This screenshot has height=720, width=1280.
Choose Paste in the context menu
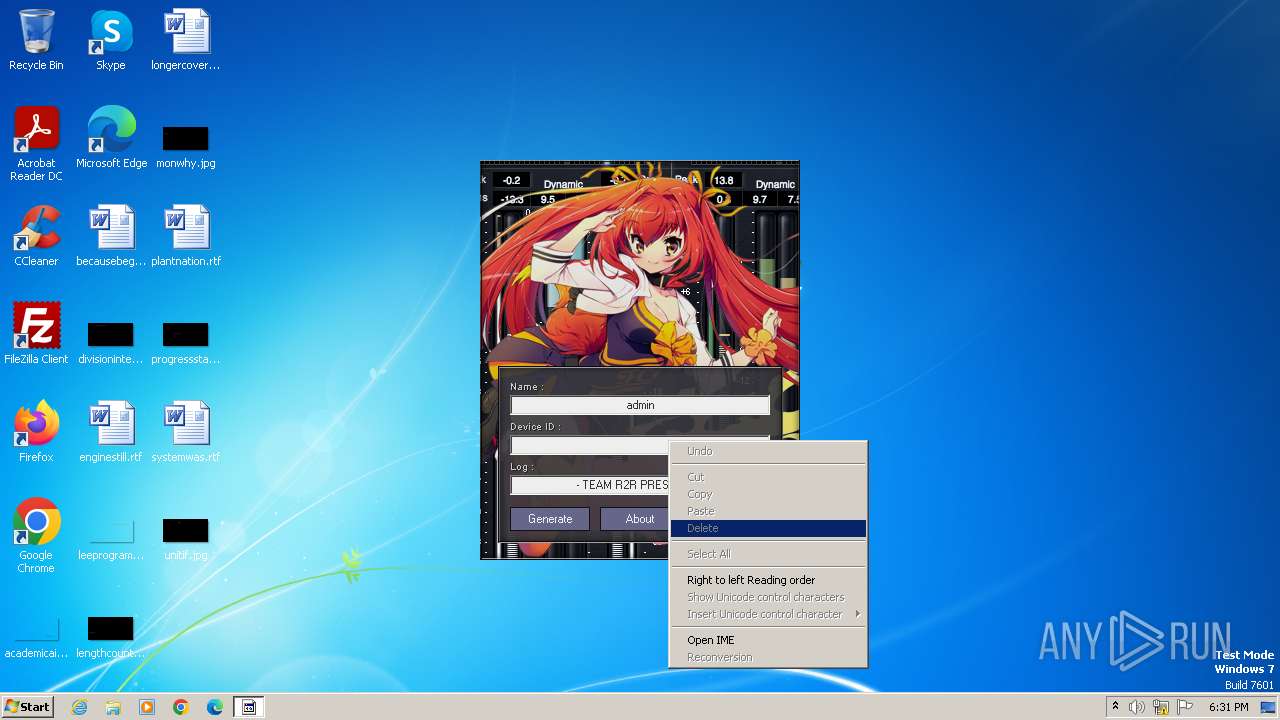[768, 511]
